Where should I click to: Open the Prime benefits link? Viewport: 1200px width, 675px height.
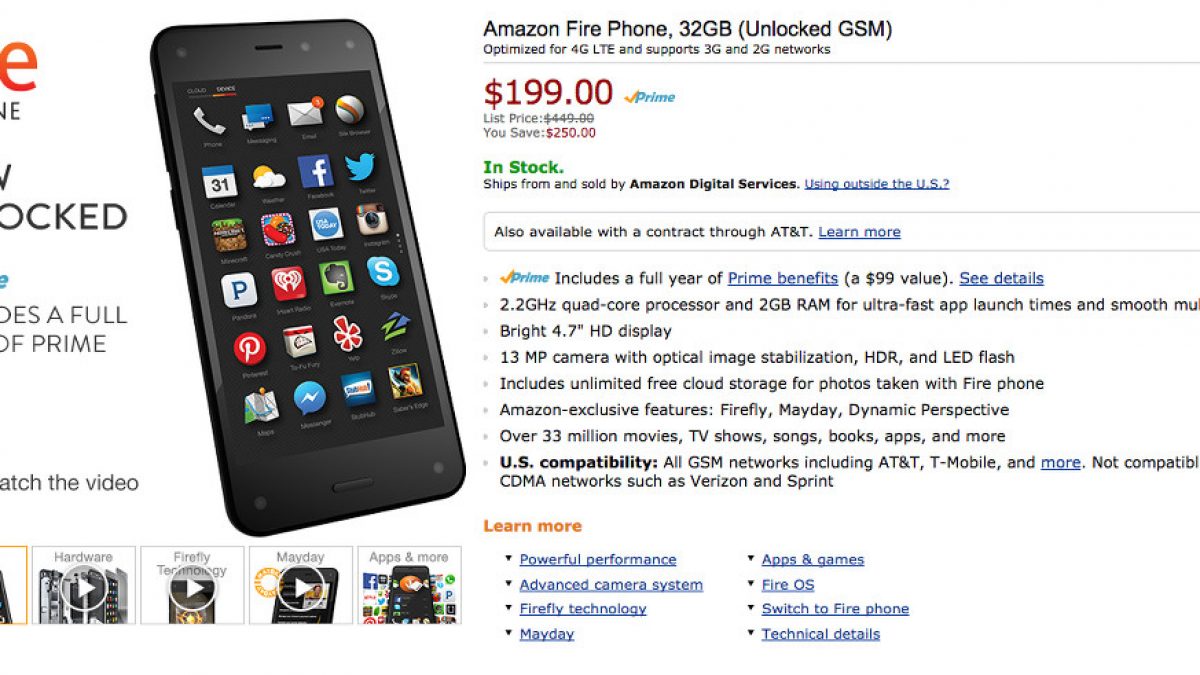click(783, 279)
